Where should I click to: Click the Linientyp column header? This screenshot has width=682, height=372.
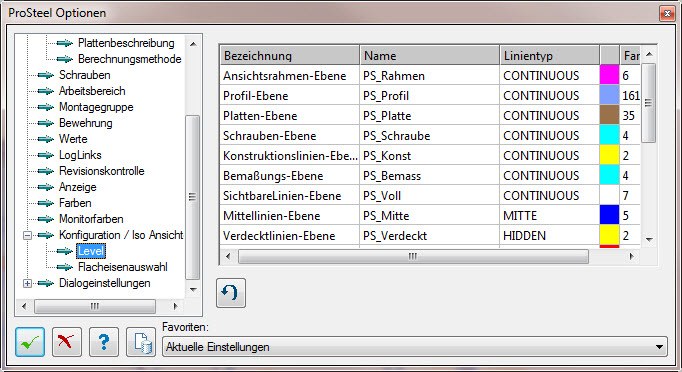click(x=549, y=56)
